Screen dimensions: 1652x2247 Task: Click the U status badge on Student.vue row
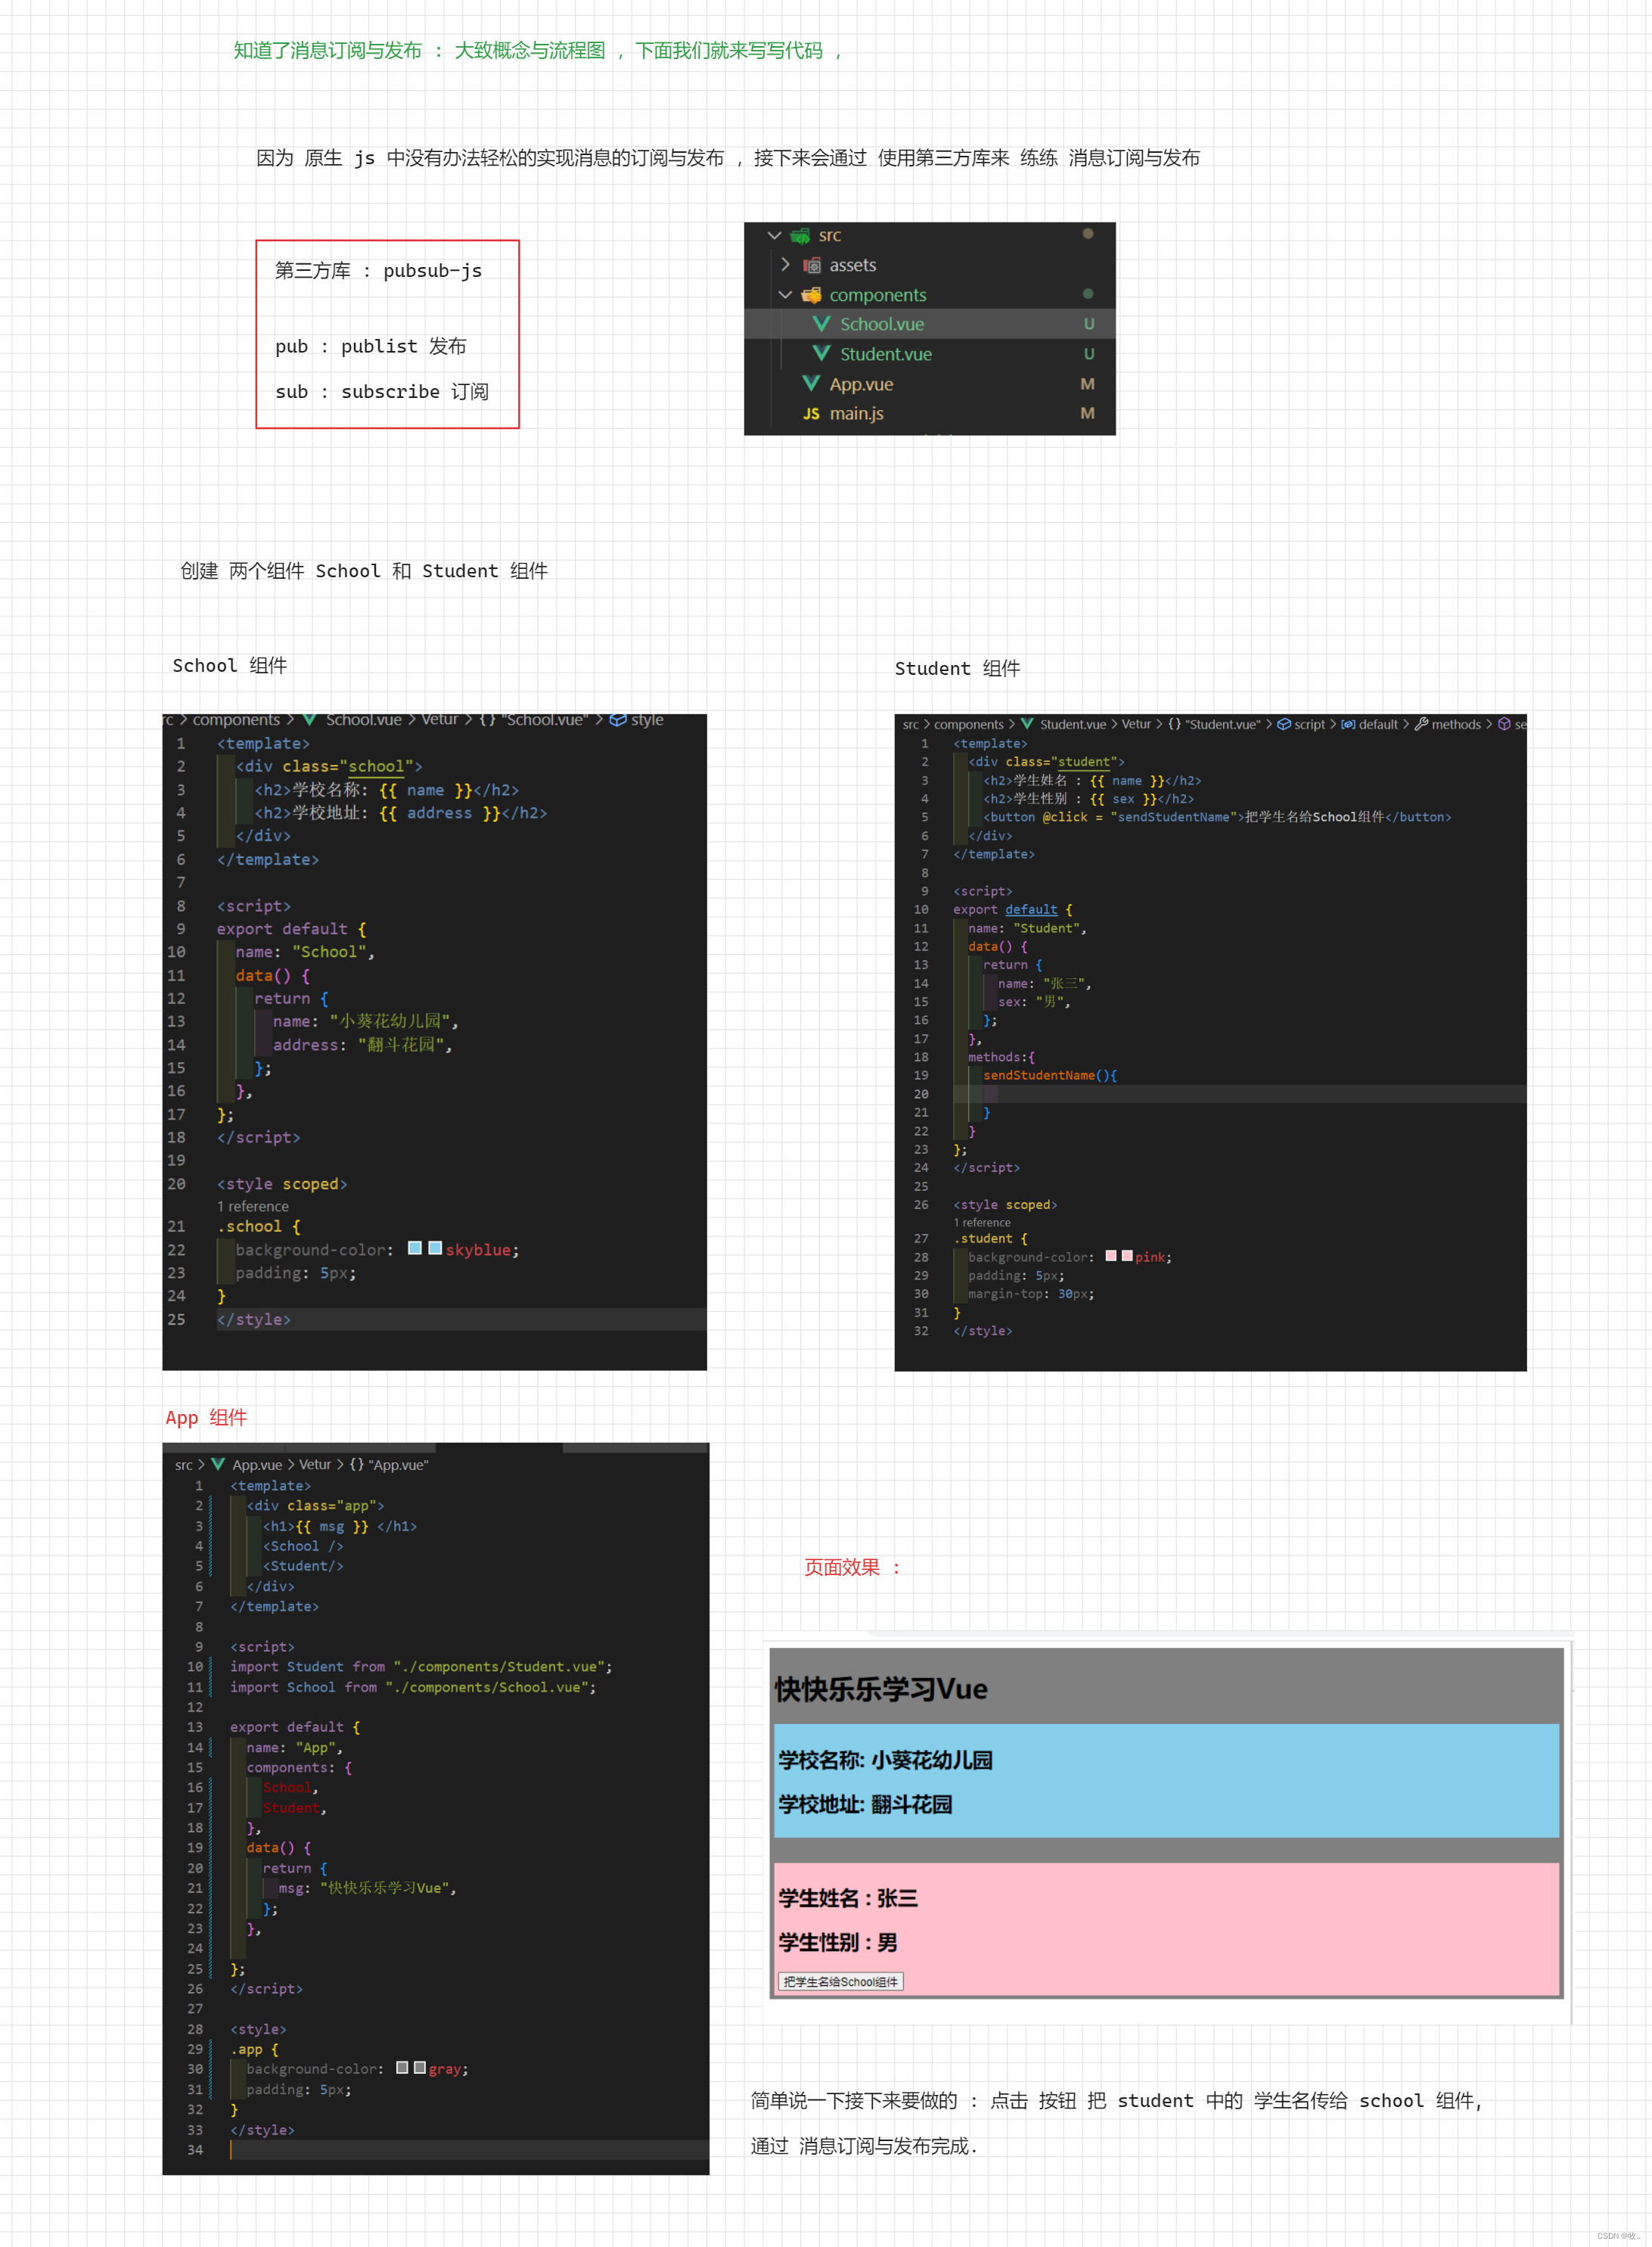(x=1089, y=354)
